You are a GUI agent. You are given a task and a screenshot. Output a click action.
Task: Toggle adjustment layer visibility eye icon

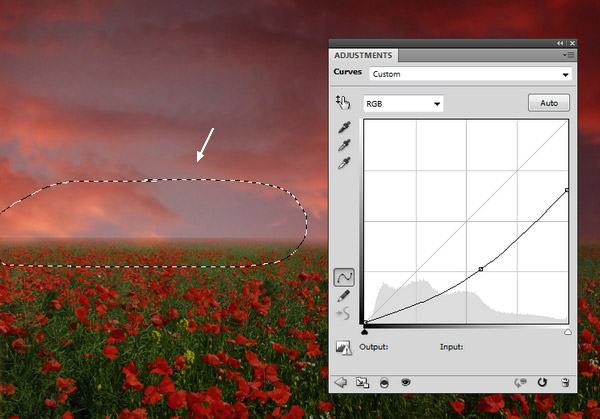click(x=406, y=382)
